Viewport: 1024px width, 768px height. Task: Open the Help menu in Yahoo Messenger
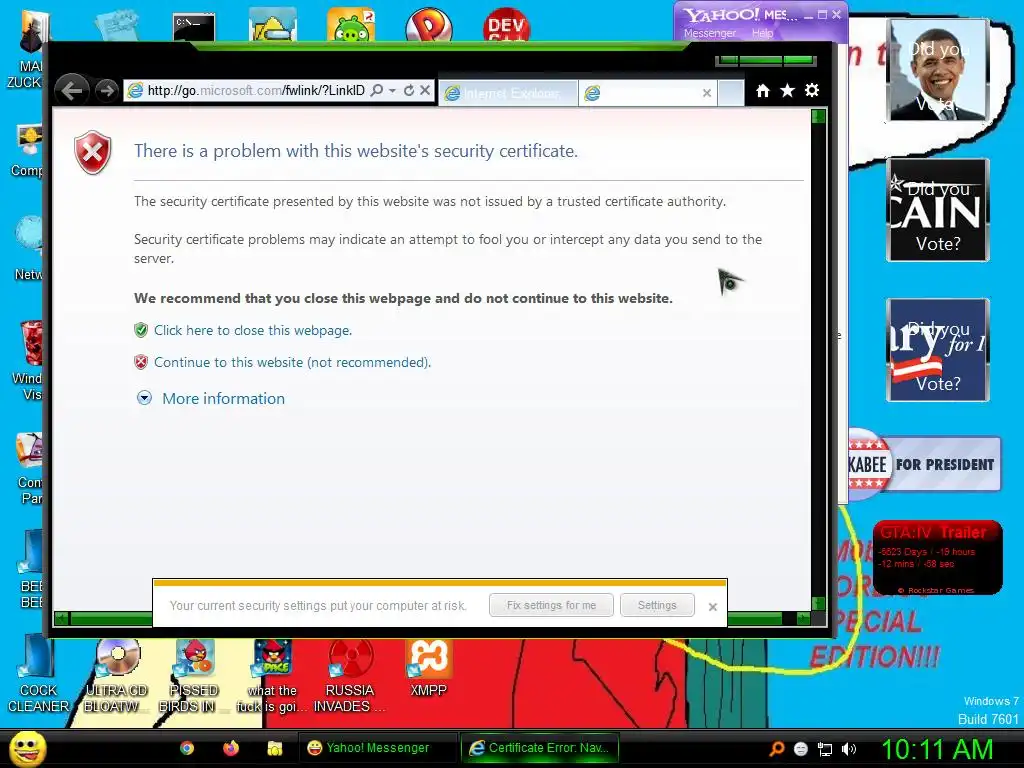[762, 33]
